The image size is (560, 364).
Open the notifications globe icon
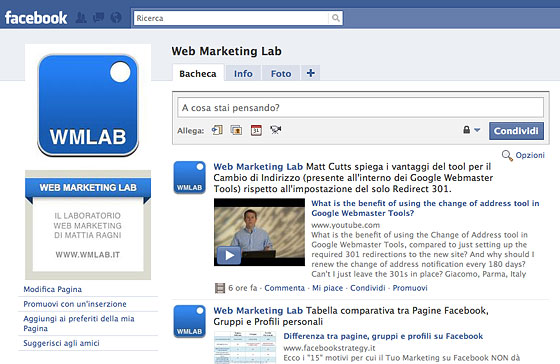click(116, 18)
